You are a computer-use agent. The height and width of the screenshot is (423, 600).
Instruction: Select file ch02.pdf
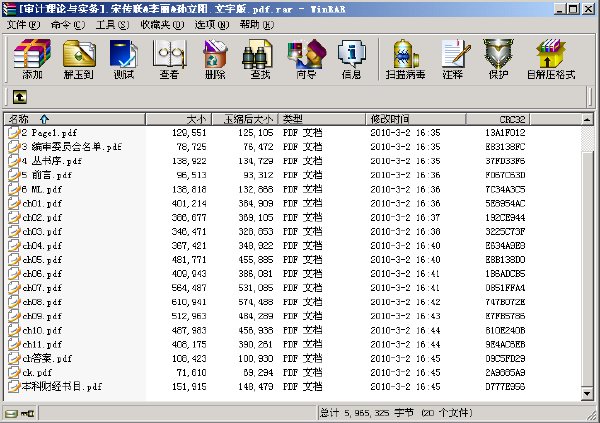pos(42,217)
